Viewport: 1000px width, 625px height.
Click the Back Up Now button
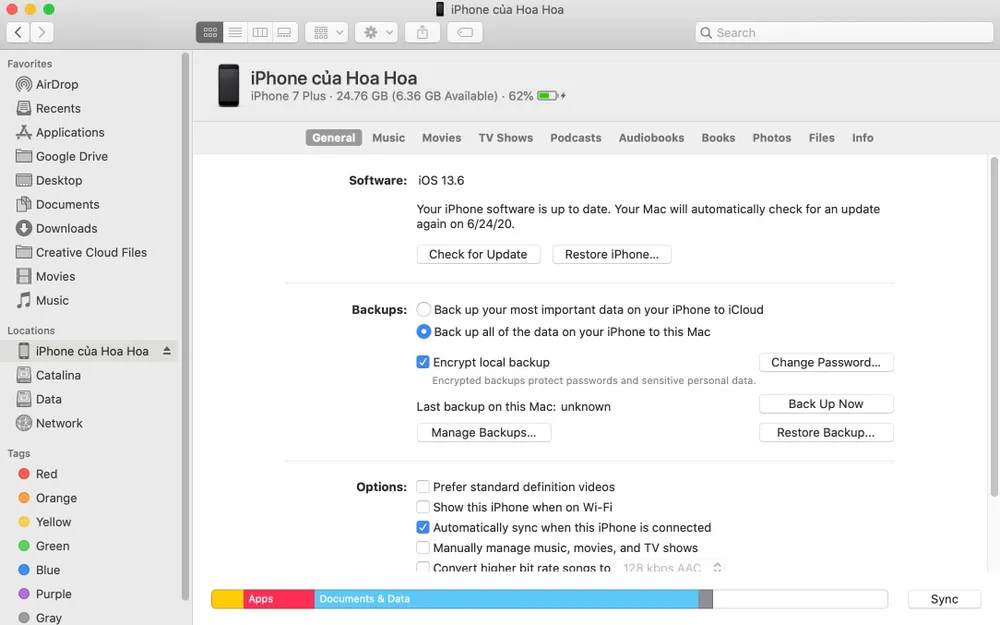(x=826, y=404)
